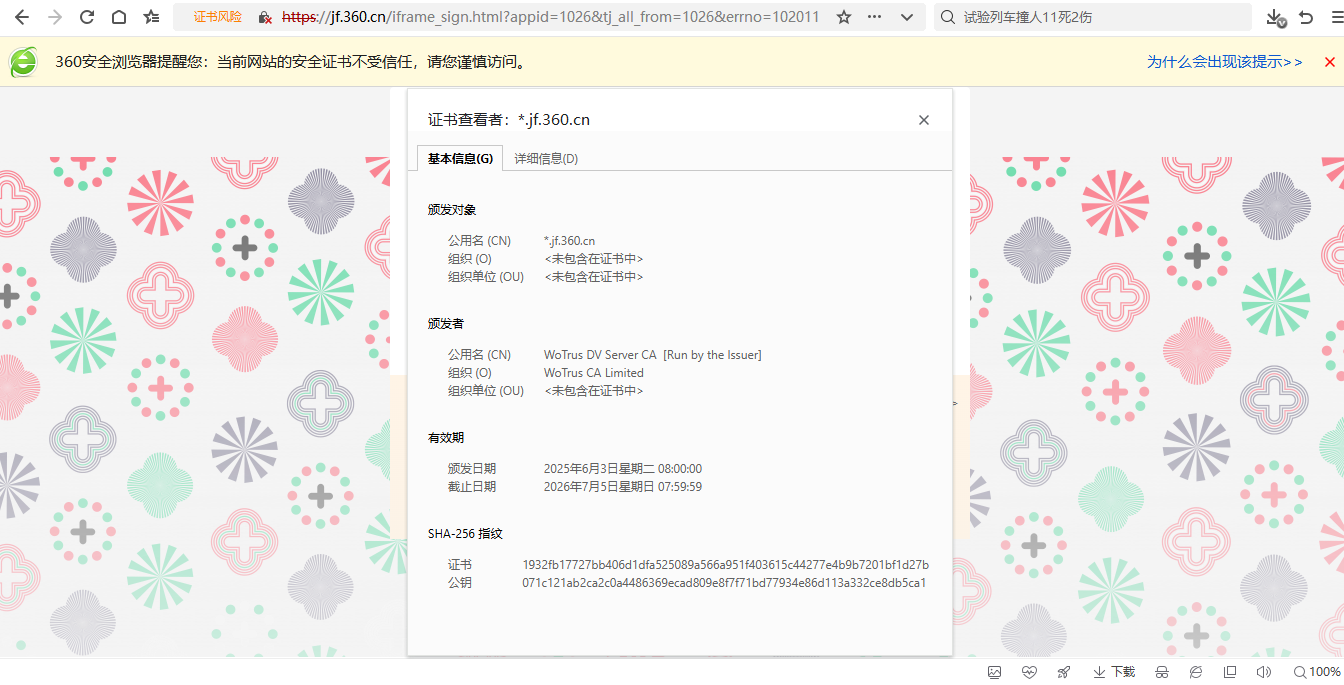This screenshot has height=685, width=1344.
Task: Reload the page with the refresh icon
Action: [87, 17]
